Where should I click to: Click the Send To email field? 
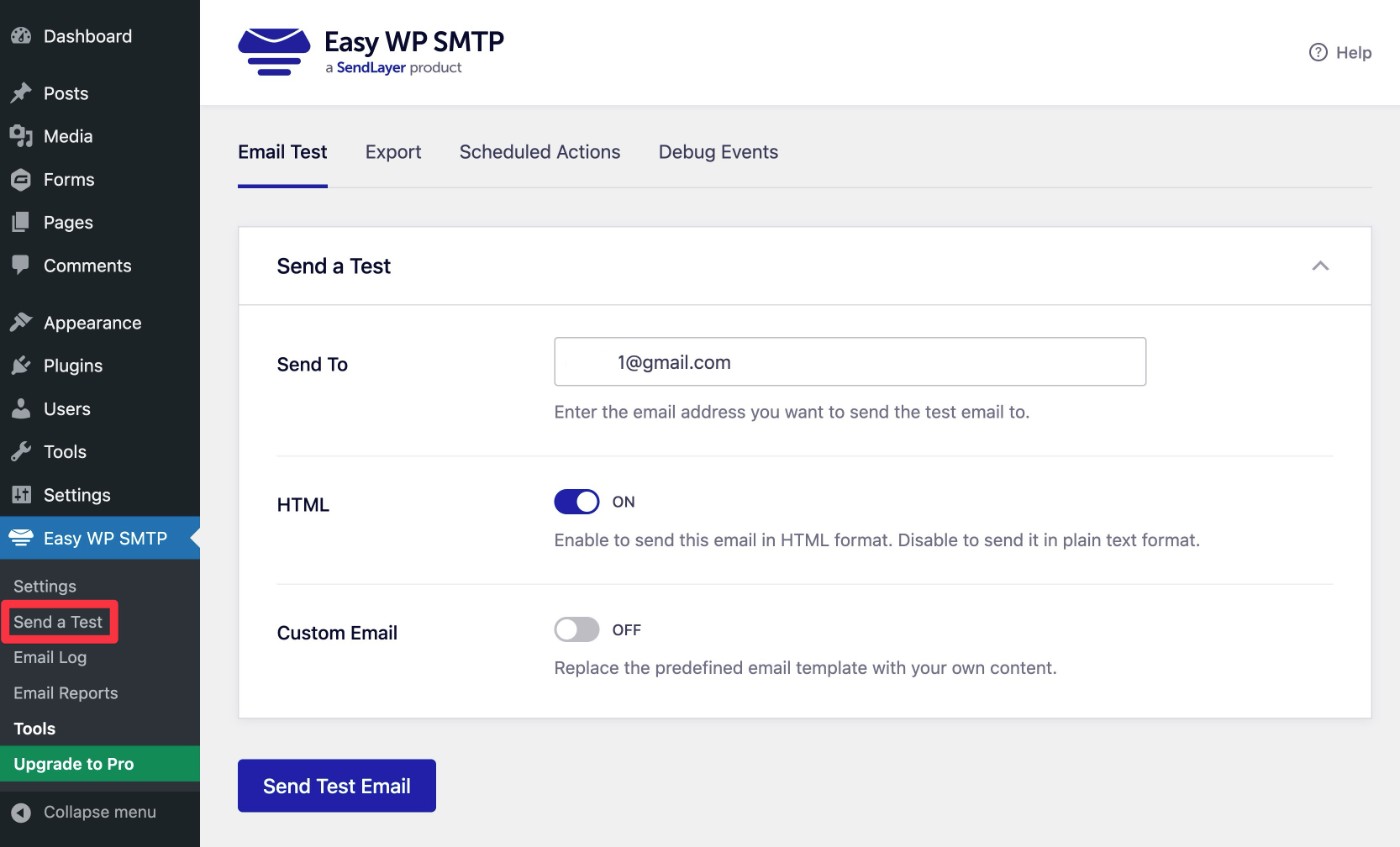click(x=850, y=362)
